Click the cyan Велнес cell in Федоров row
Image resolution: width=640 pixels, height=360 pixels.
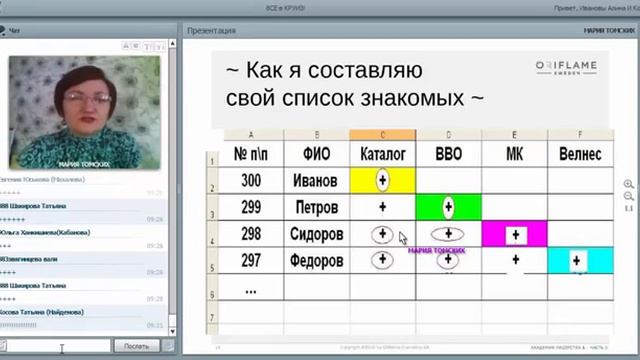pyautogui.click(x=580, y=260)
